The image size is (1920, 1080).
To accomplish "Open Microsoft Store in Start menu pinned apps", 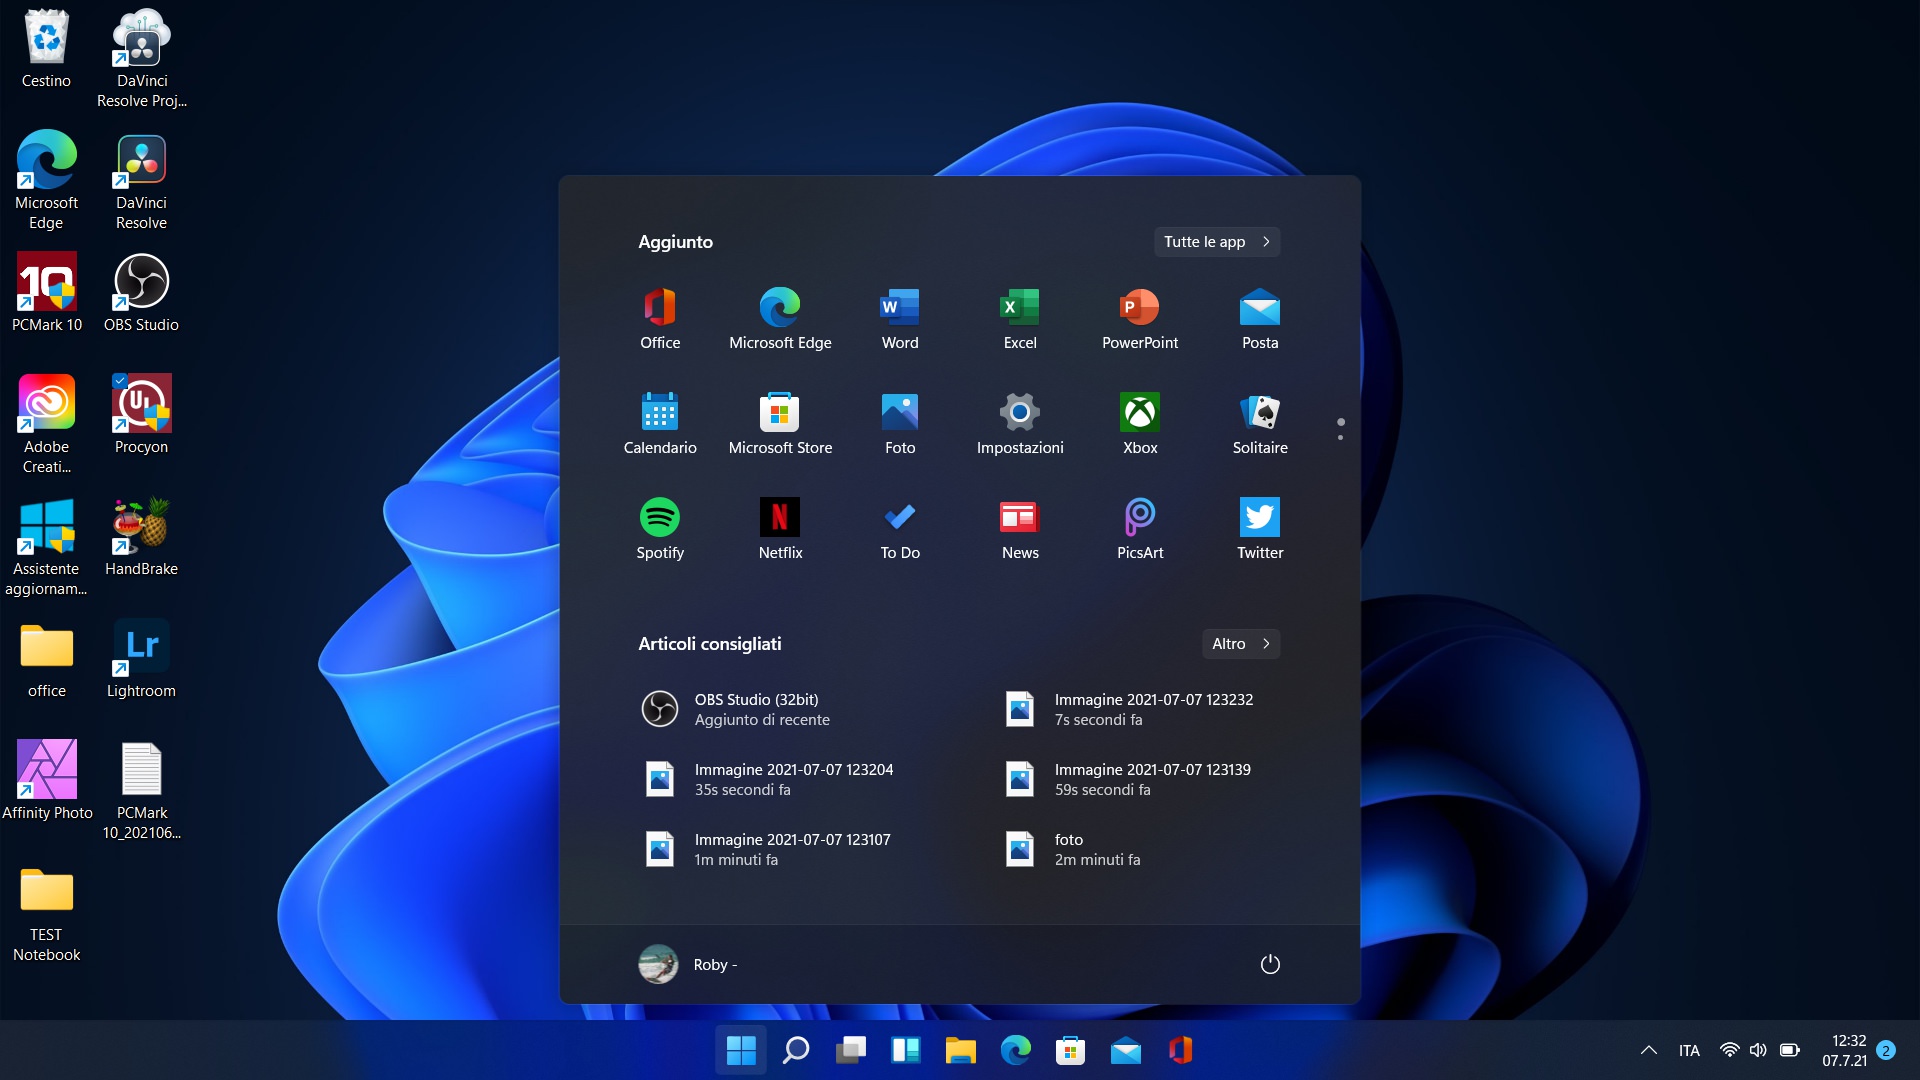I will pos(780,424).
